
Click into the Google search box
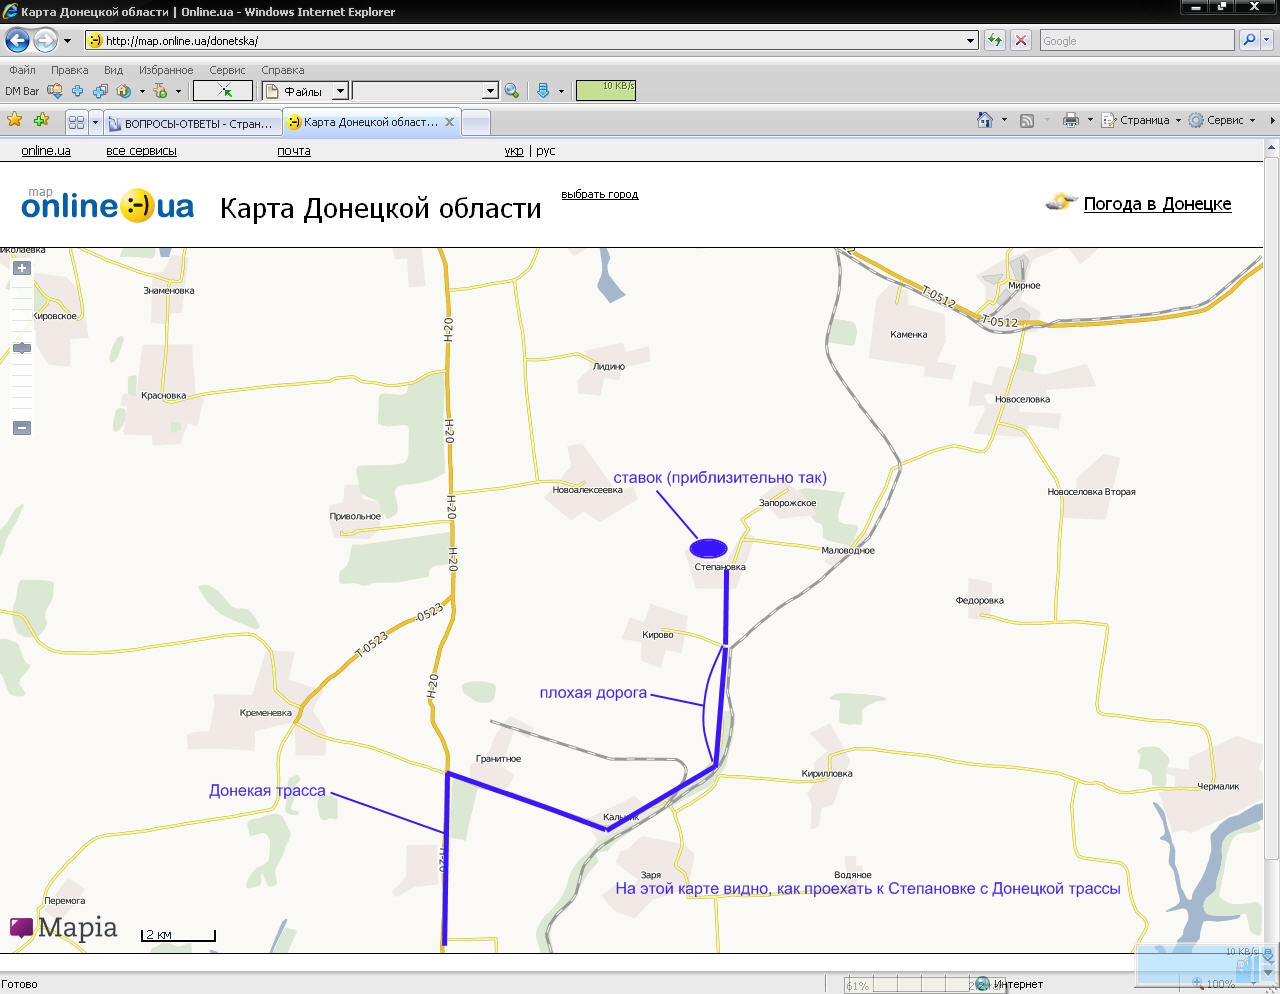click(1135, 41)
